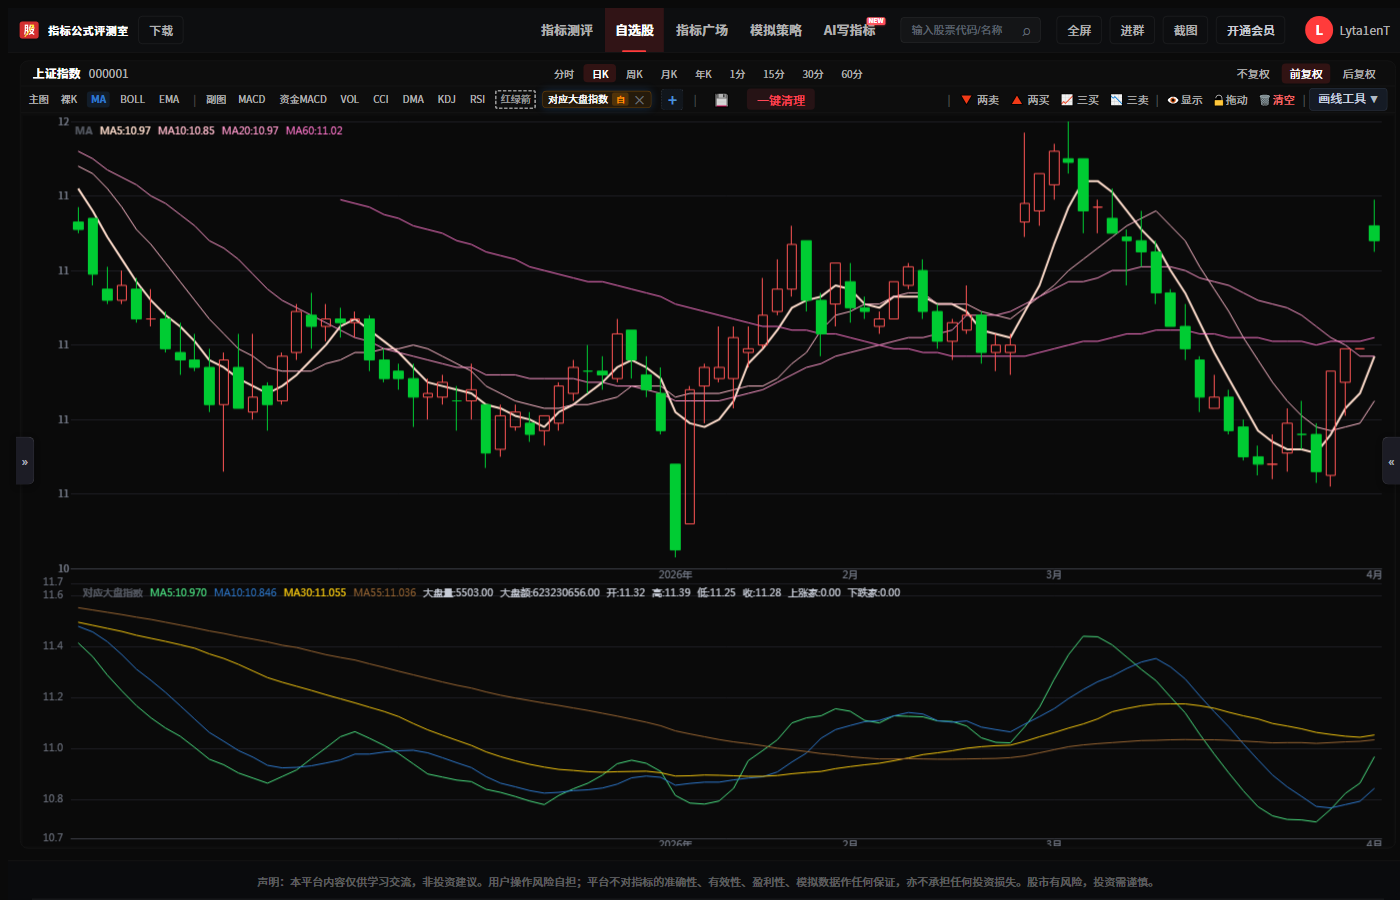Viewport: 1400px width, 900px height.
Task: Close the 对应大盘指数 indicator tag
Action: click(x=639, y=100)
